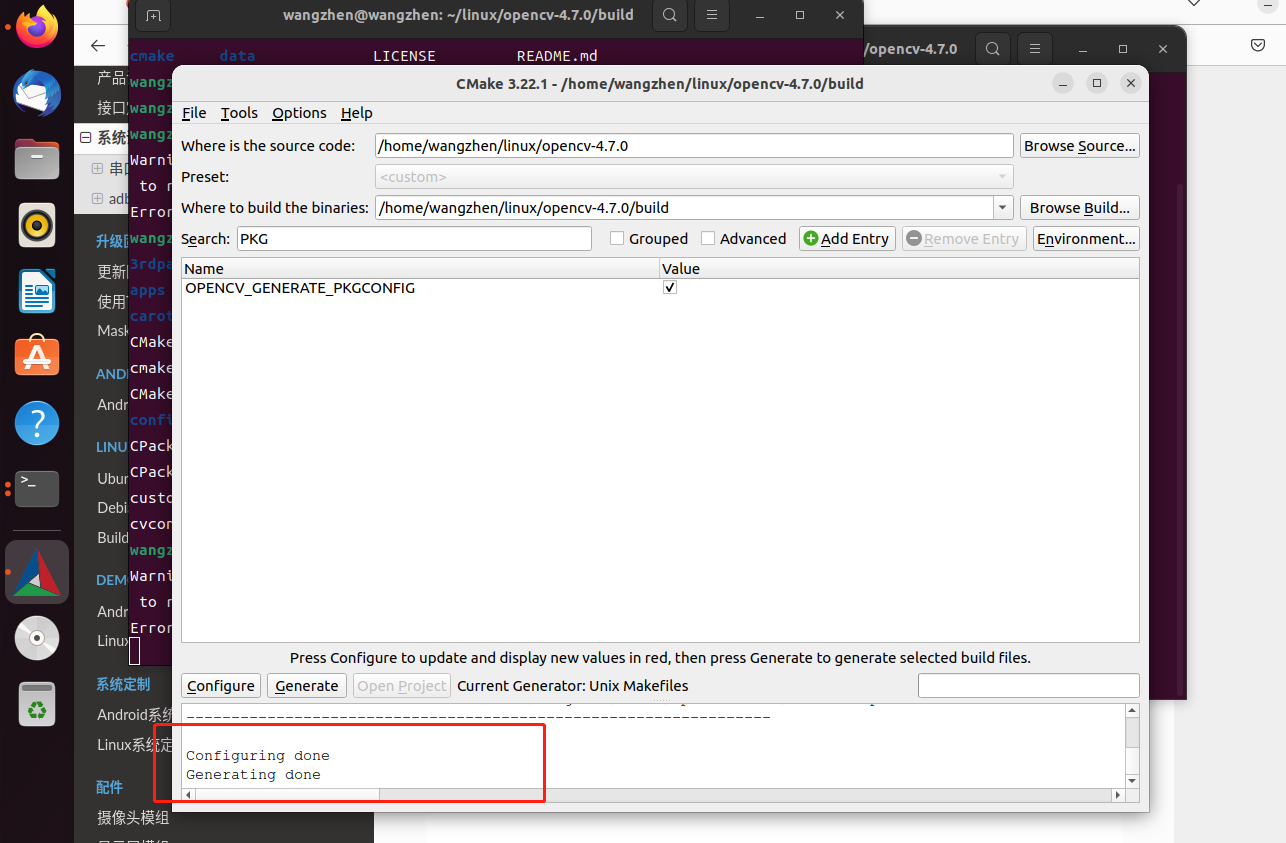Click Browse Build button
The height and width of the screenshot is (843, 1286).
pyautogui.click(x=1079, y=207)
